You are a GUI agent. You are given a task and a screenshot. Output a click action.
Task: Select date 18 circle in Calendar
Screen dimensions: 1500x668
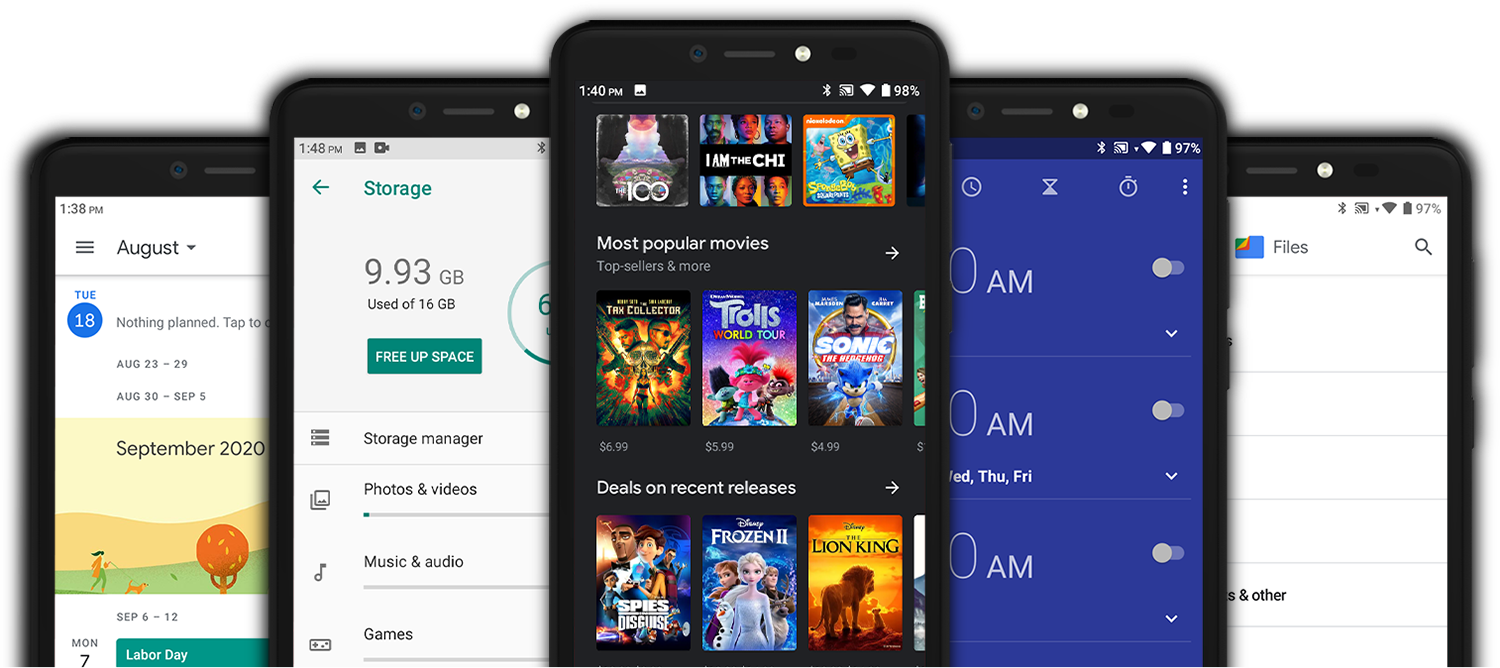(85, 321)
